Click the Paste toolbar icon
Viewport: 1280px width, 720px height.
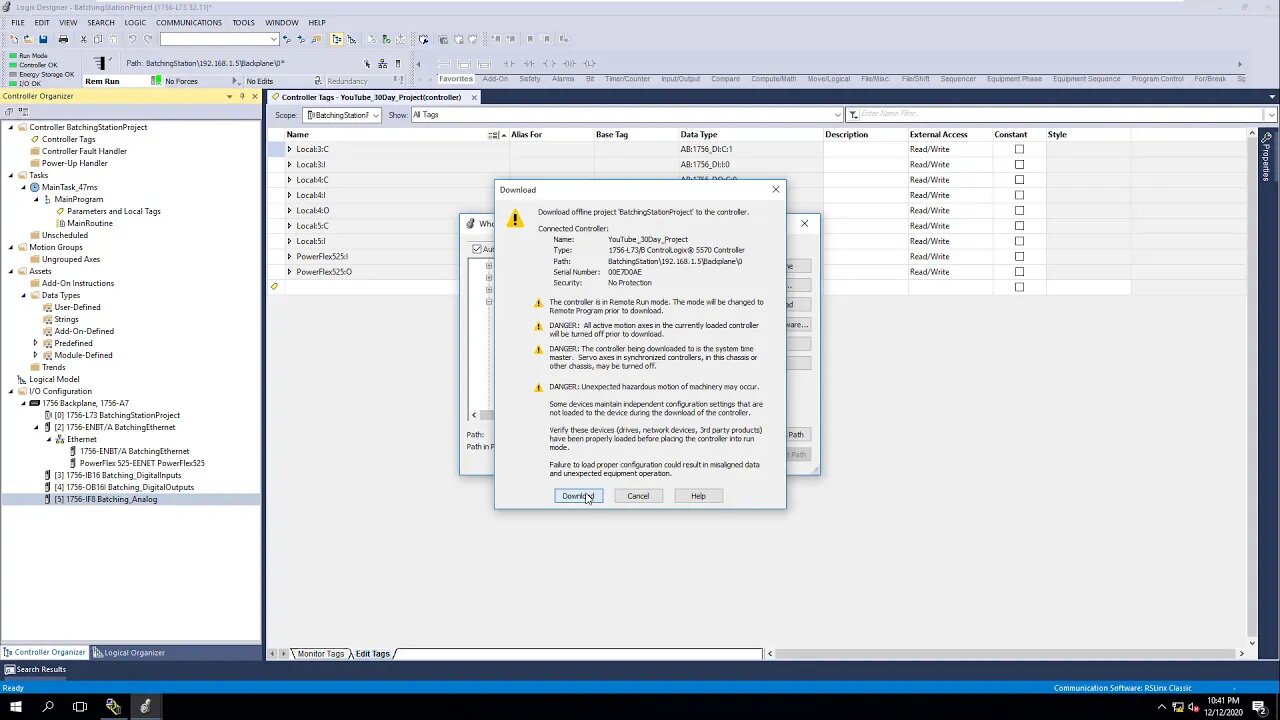point(113,39)
